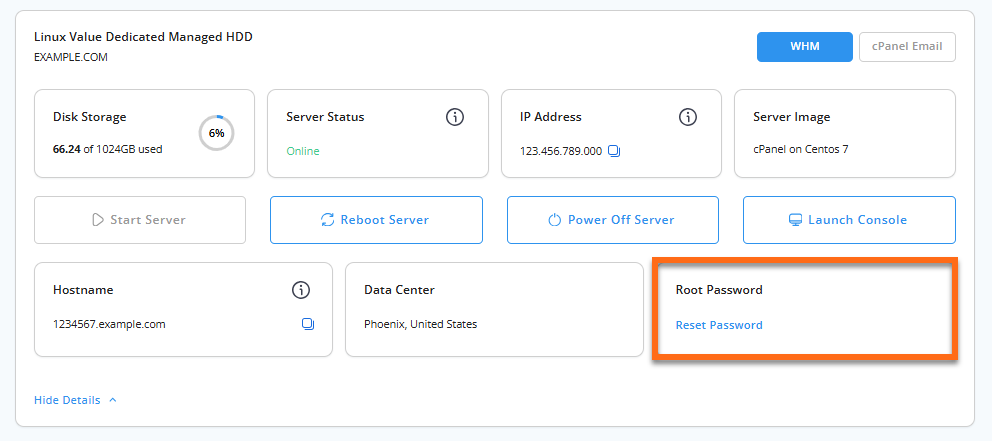Open WHM
992x441 pixels.
click(x=805, y=47)
